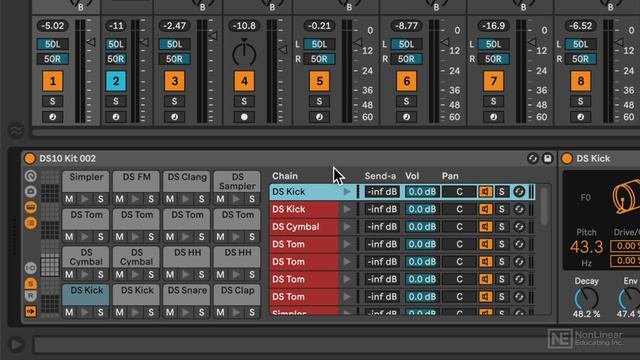Click the DS10 Kit 002 hot-swap preset icon
The height and width of the screenshot is (360, 640).
[532, 158]
